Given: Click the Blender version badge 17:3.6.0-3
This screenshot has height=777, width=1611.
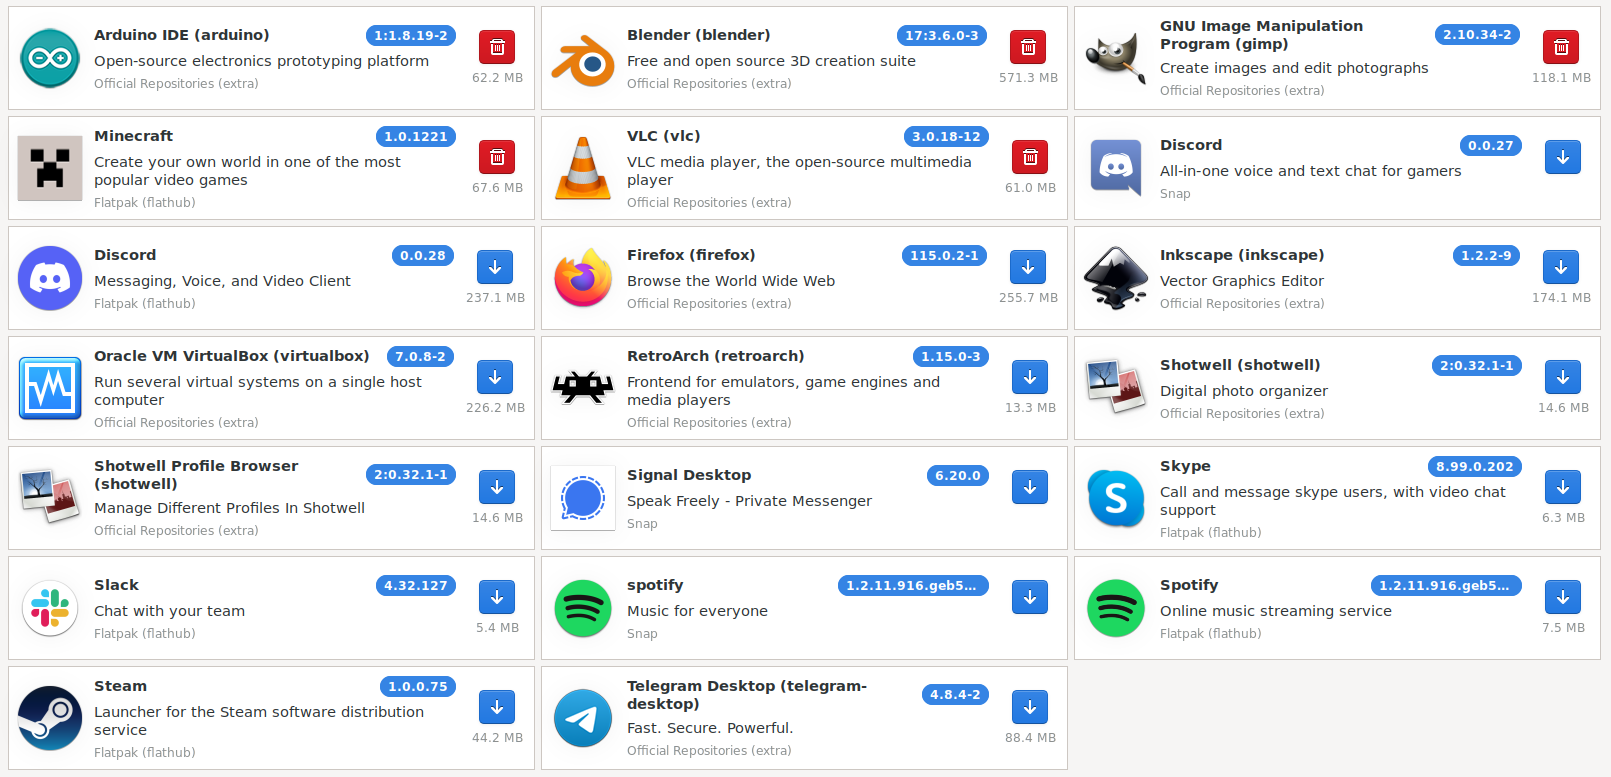Looking at the screenshot, I should 942,36.
